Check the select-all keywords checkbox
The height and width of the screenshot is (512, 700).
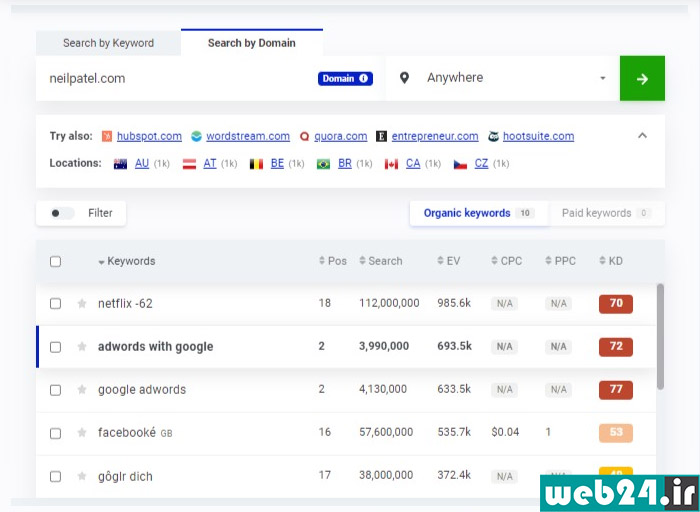coord(55,261)
